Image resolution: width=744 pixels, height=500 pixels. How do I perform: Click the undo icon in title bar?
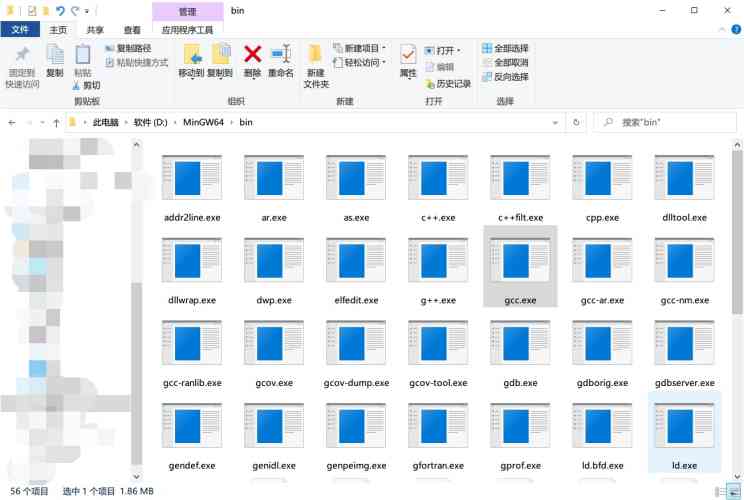coord(60,10)
